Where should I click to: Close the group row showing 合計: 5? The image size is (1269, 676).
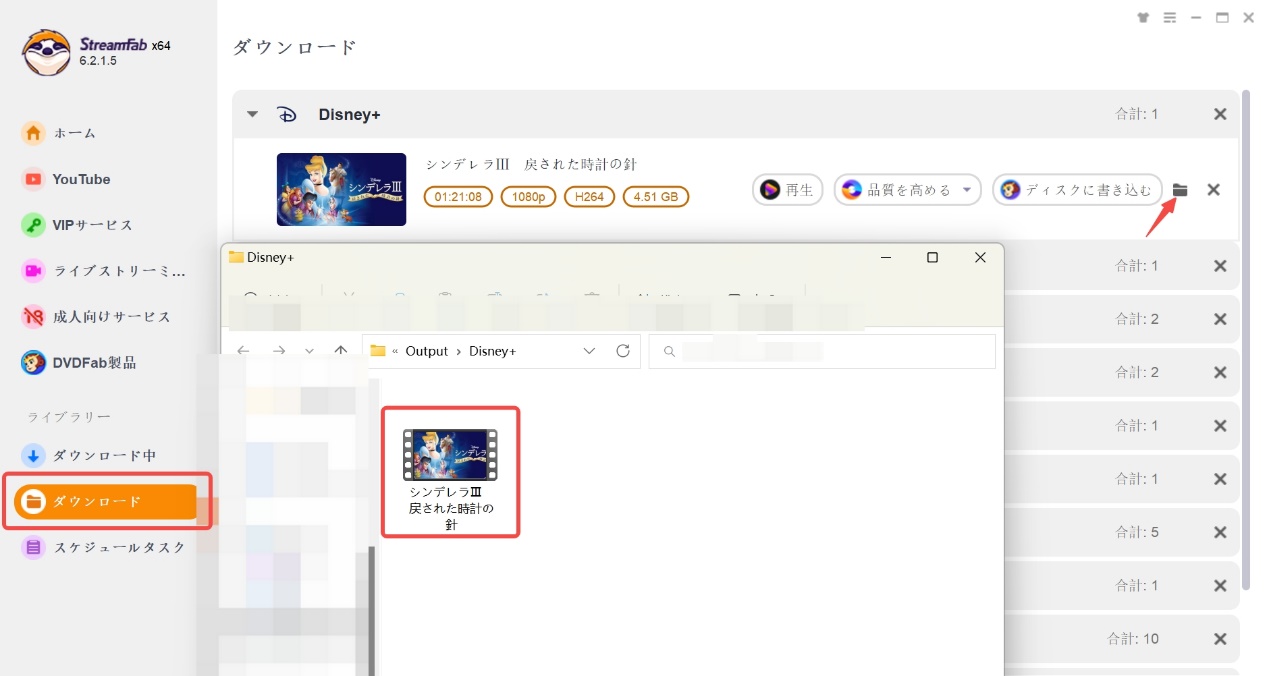click(1220, 532)
